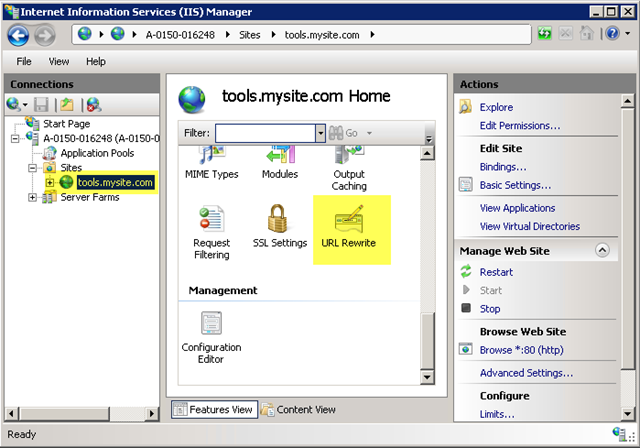The width and height of the screenshot is (640, 448).
Task: Click the Explore folder icon
Action: click(x=466, y=107)
